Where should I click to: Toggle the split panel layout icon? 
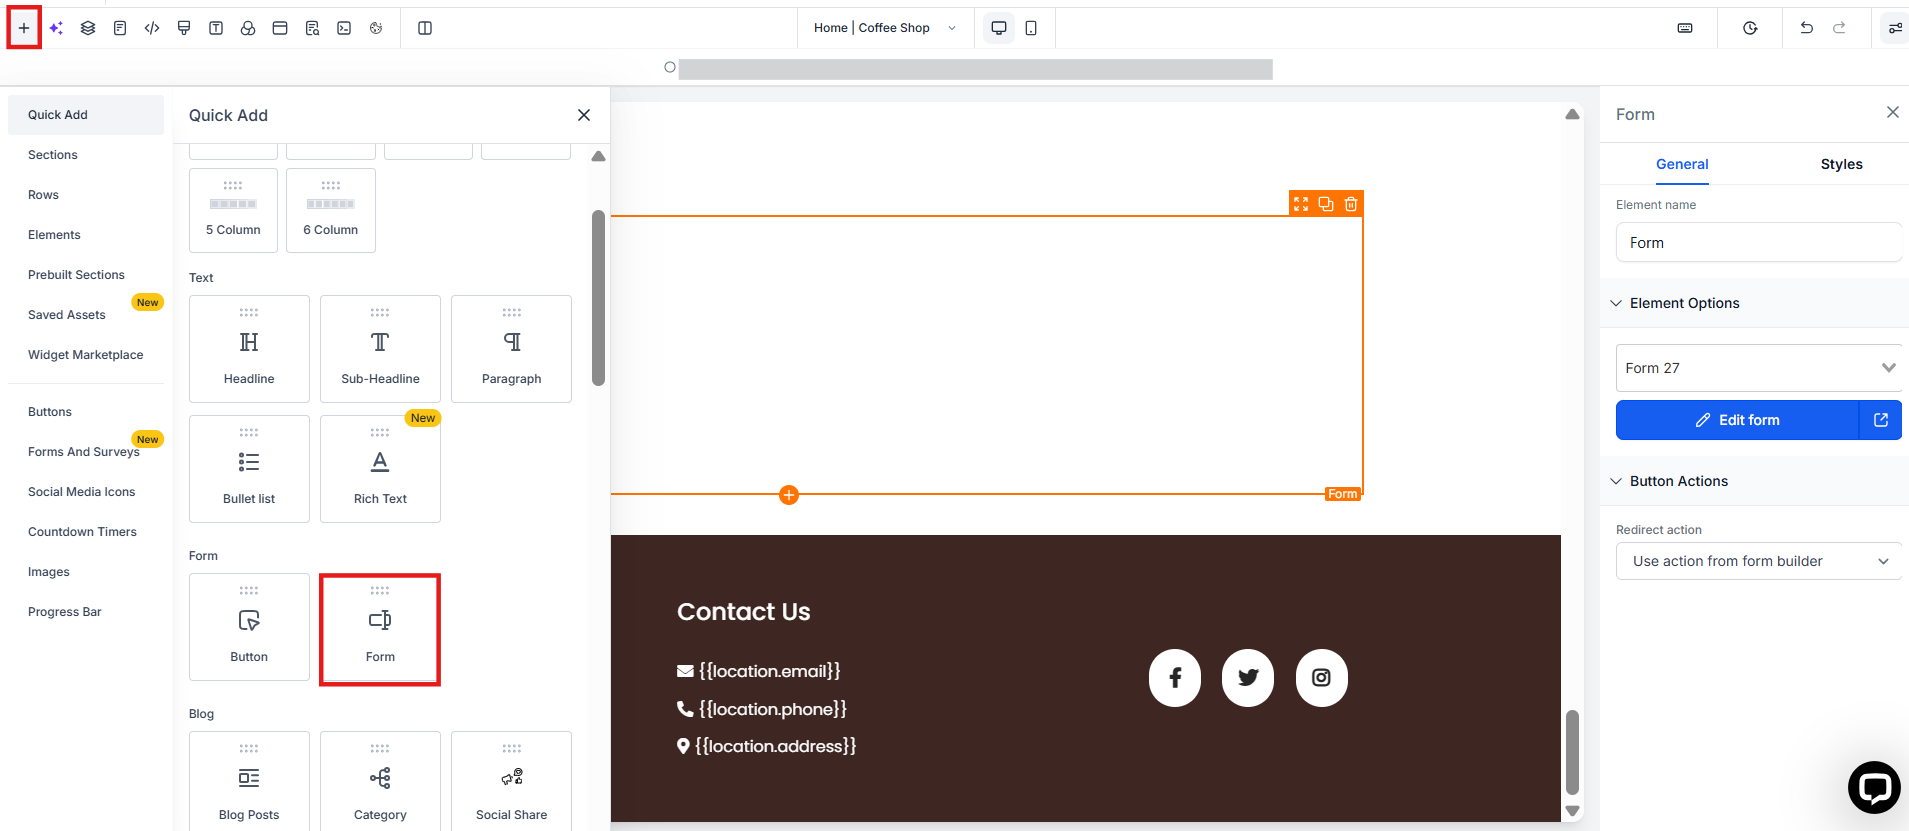click(425, 28)
